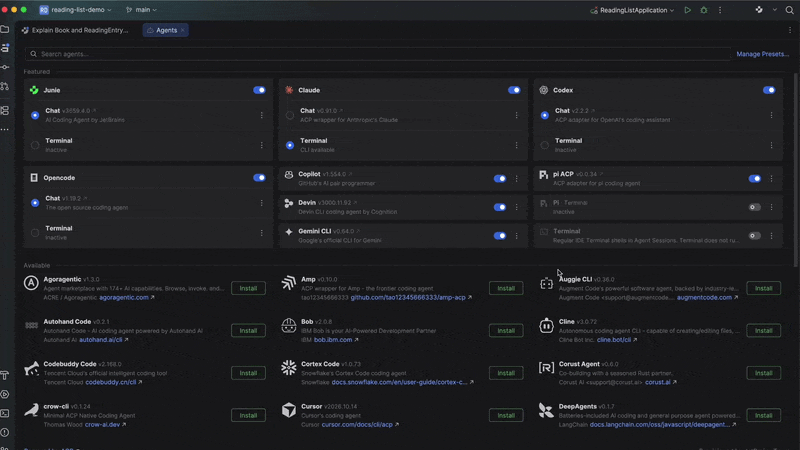Screen dimensions: 800x450
Task: Open the bob.ibm.com link
Action: [x=333, y=340]
